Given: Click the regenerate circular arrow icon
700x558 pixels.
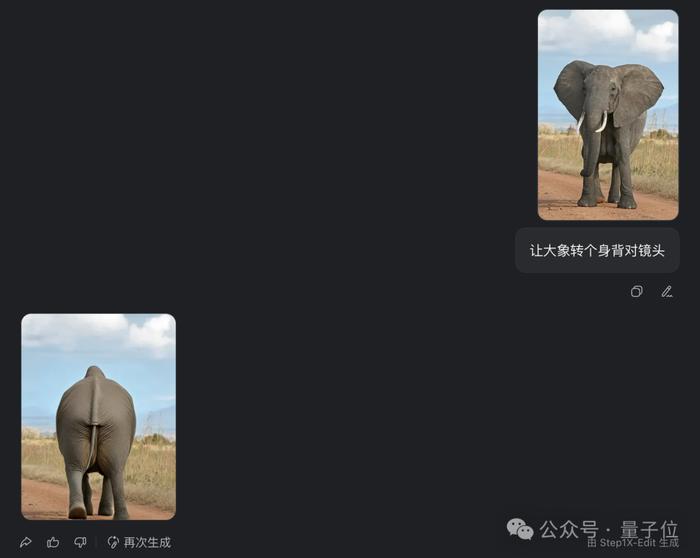Looking at the screenshot, I should pos(113,542).
